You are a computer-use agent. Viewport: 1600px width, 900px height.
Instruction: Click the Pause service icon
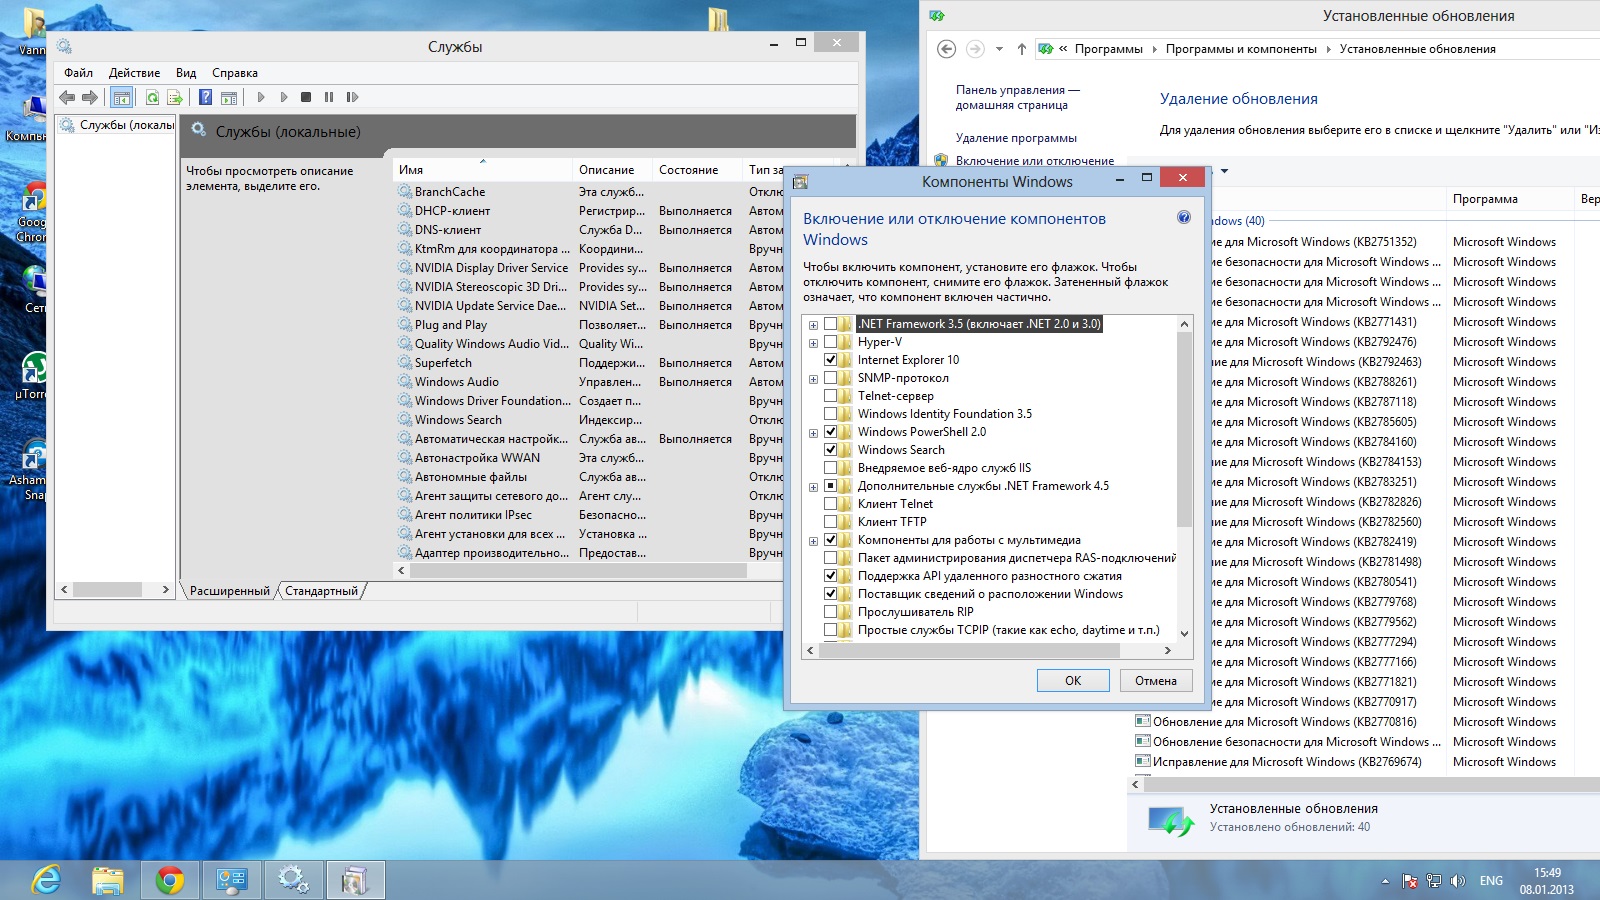[329, 97]
